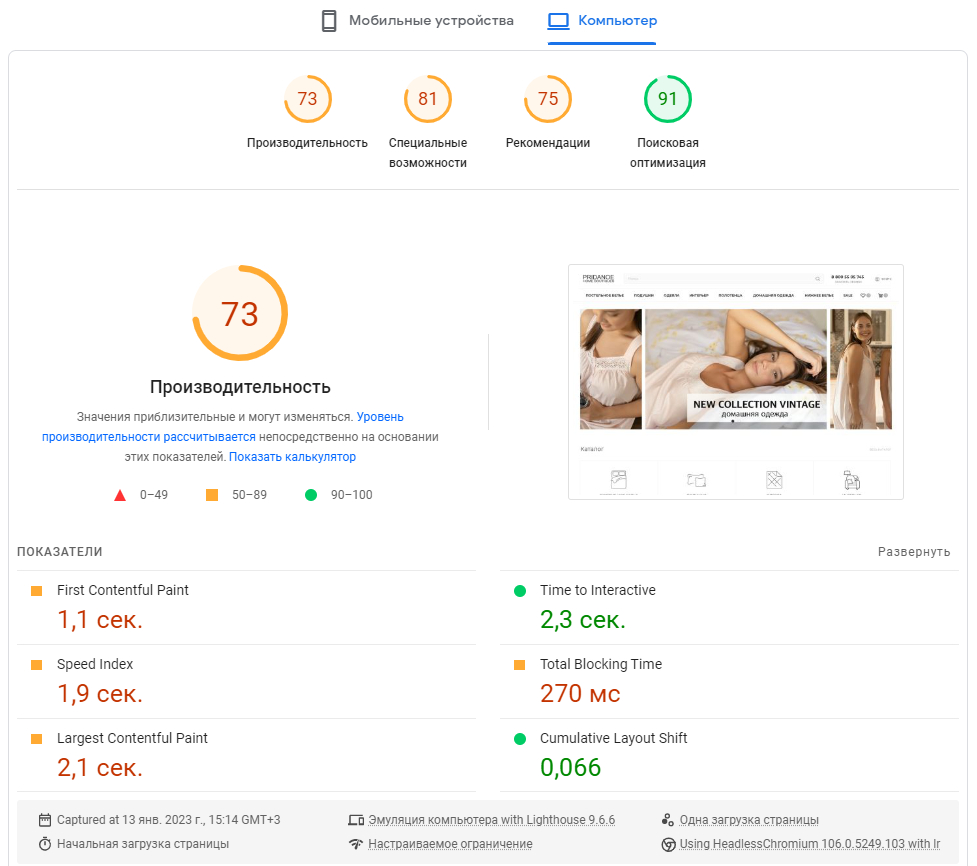The width and height of the screenshot is (977, 866).
Task: Click the ПОКАЗАТЕЛИ section heading
Action: click(x=59, y=552)
